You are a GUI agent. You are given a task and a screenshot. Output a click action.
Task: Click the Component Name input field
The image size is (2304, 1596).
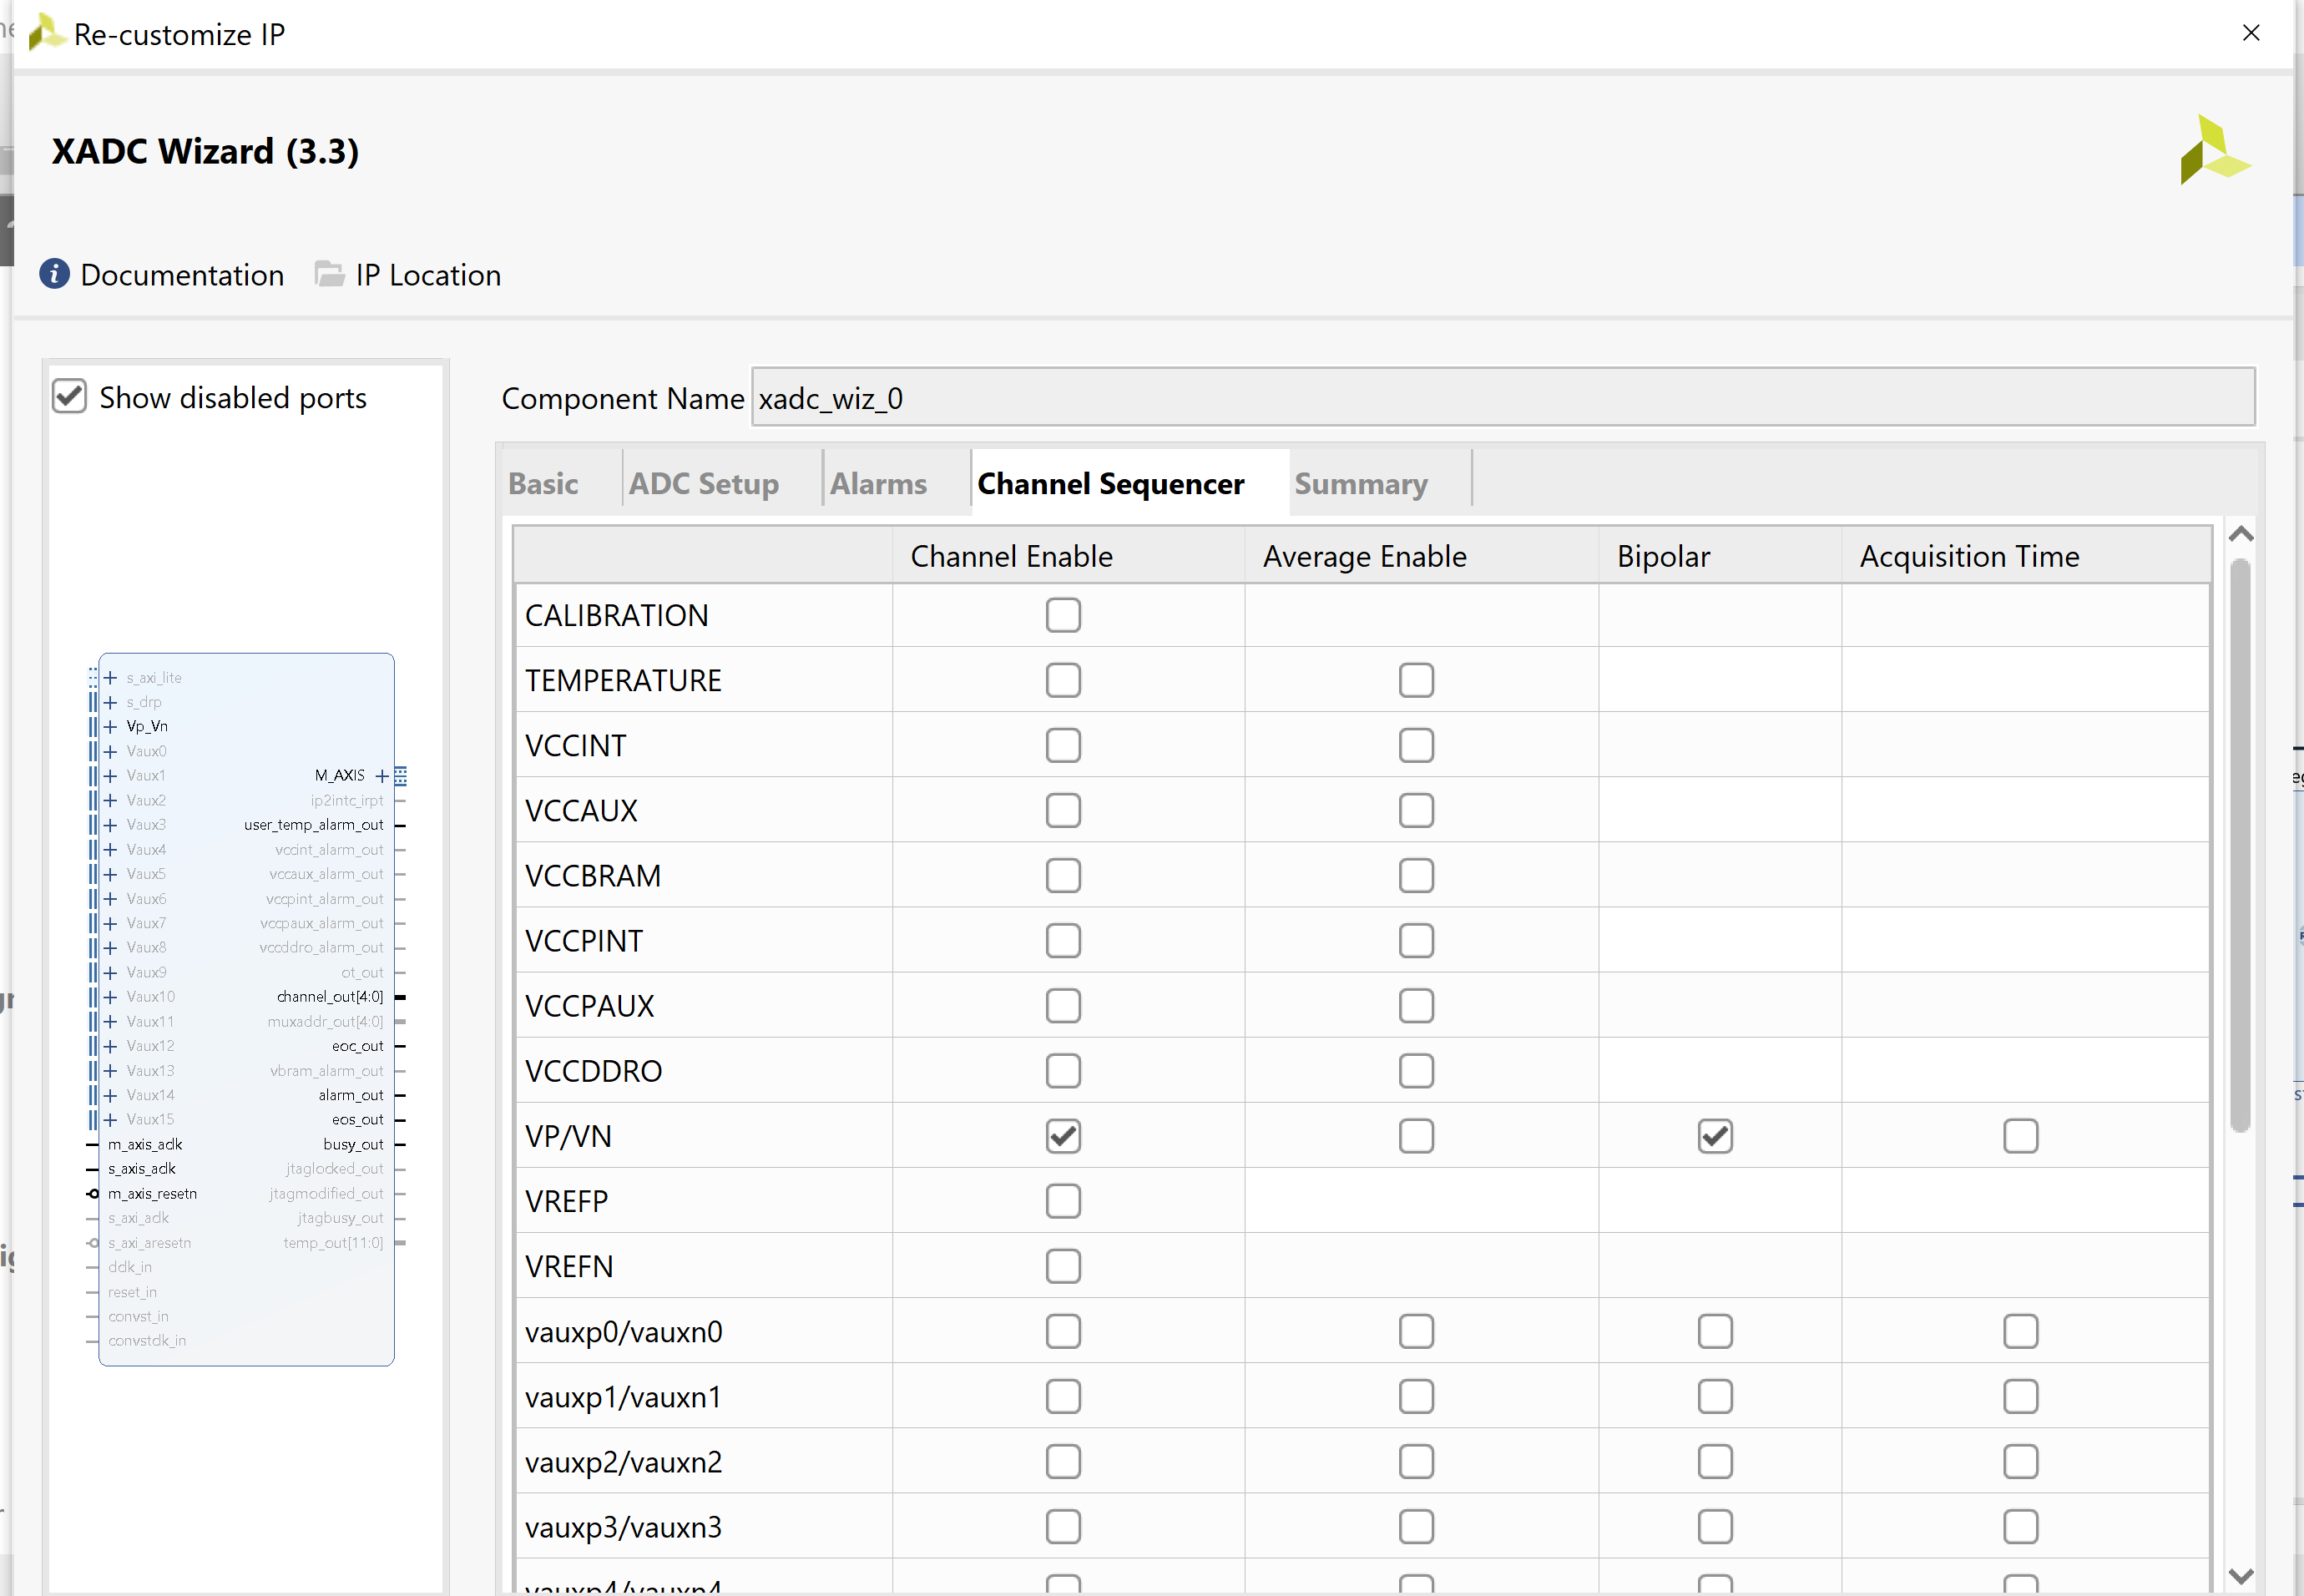(x=1502, y=398)
